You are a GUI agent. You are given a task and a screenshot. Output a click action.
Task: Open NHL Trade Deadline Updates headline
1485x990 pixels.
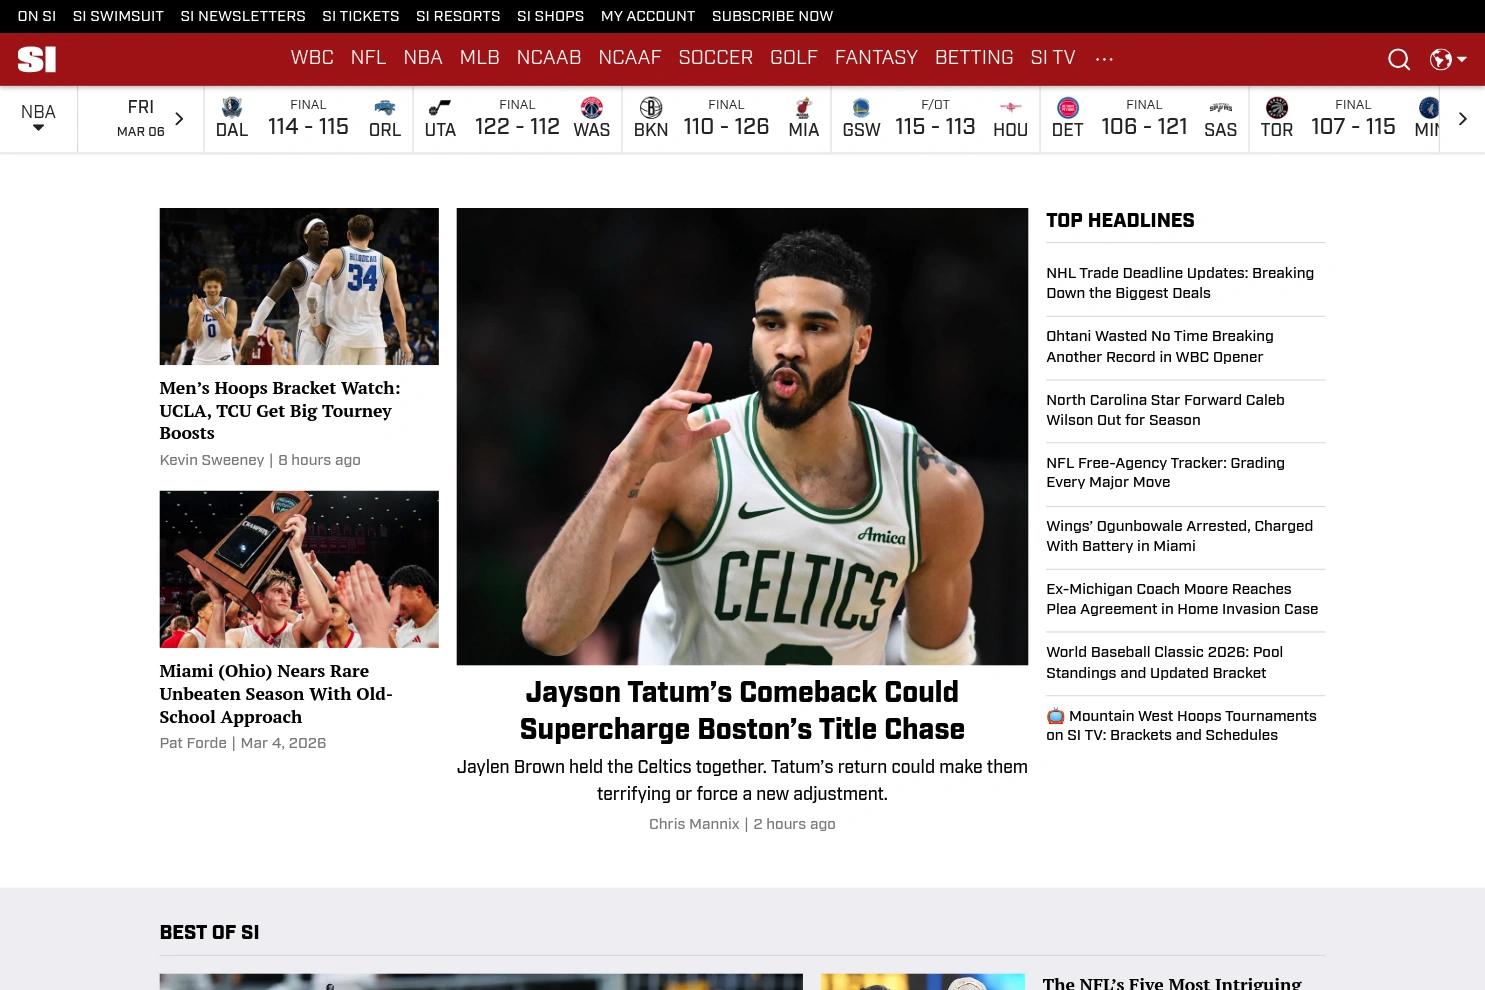tap(1180, 283)
